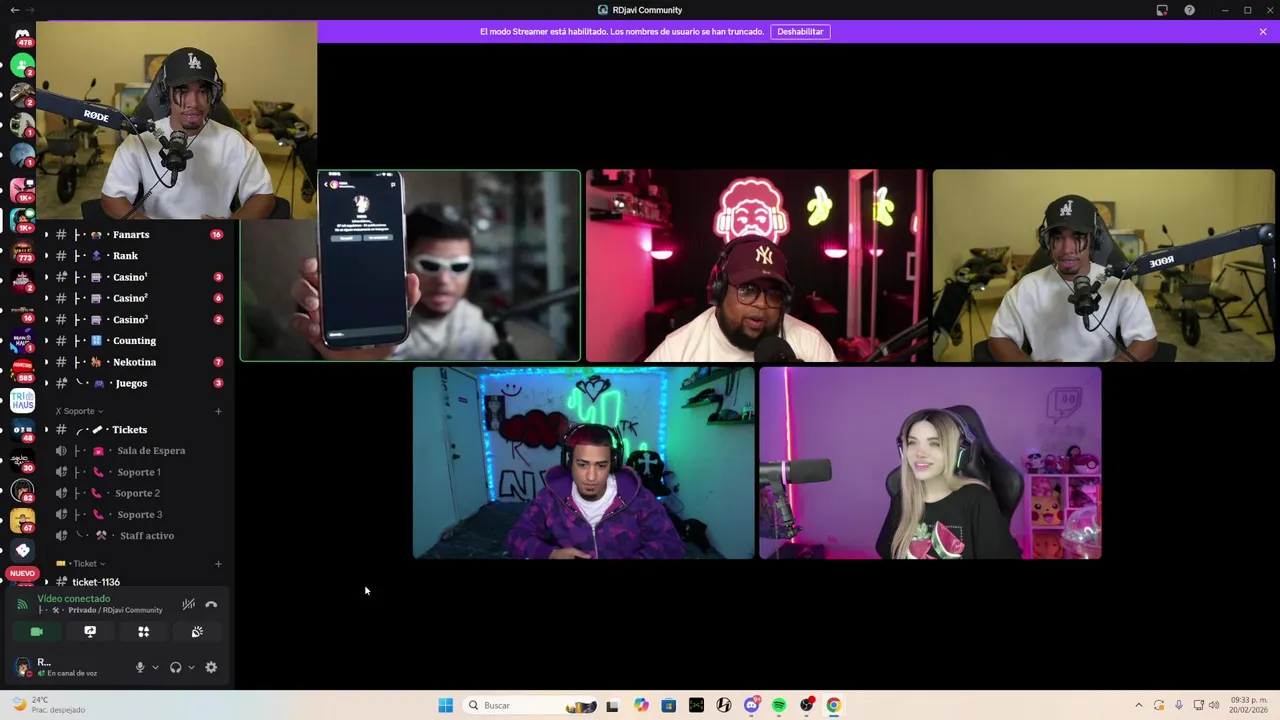
Task: Toggle the camera in the voice panel
Action: (x=37, y=632)
